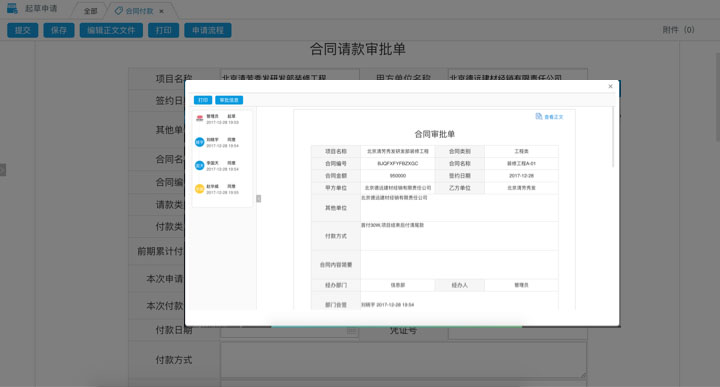The image size is (720, 387).
Task: Click the page's right-side scrollbar
Action: 717,96
